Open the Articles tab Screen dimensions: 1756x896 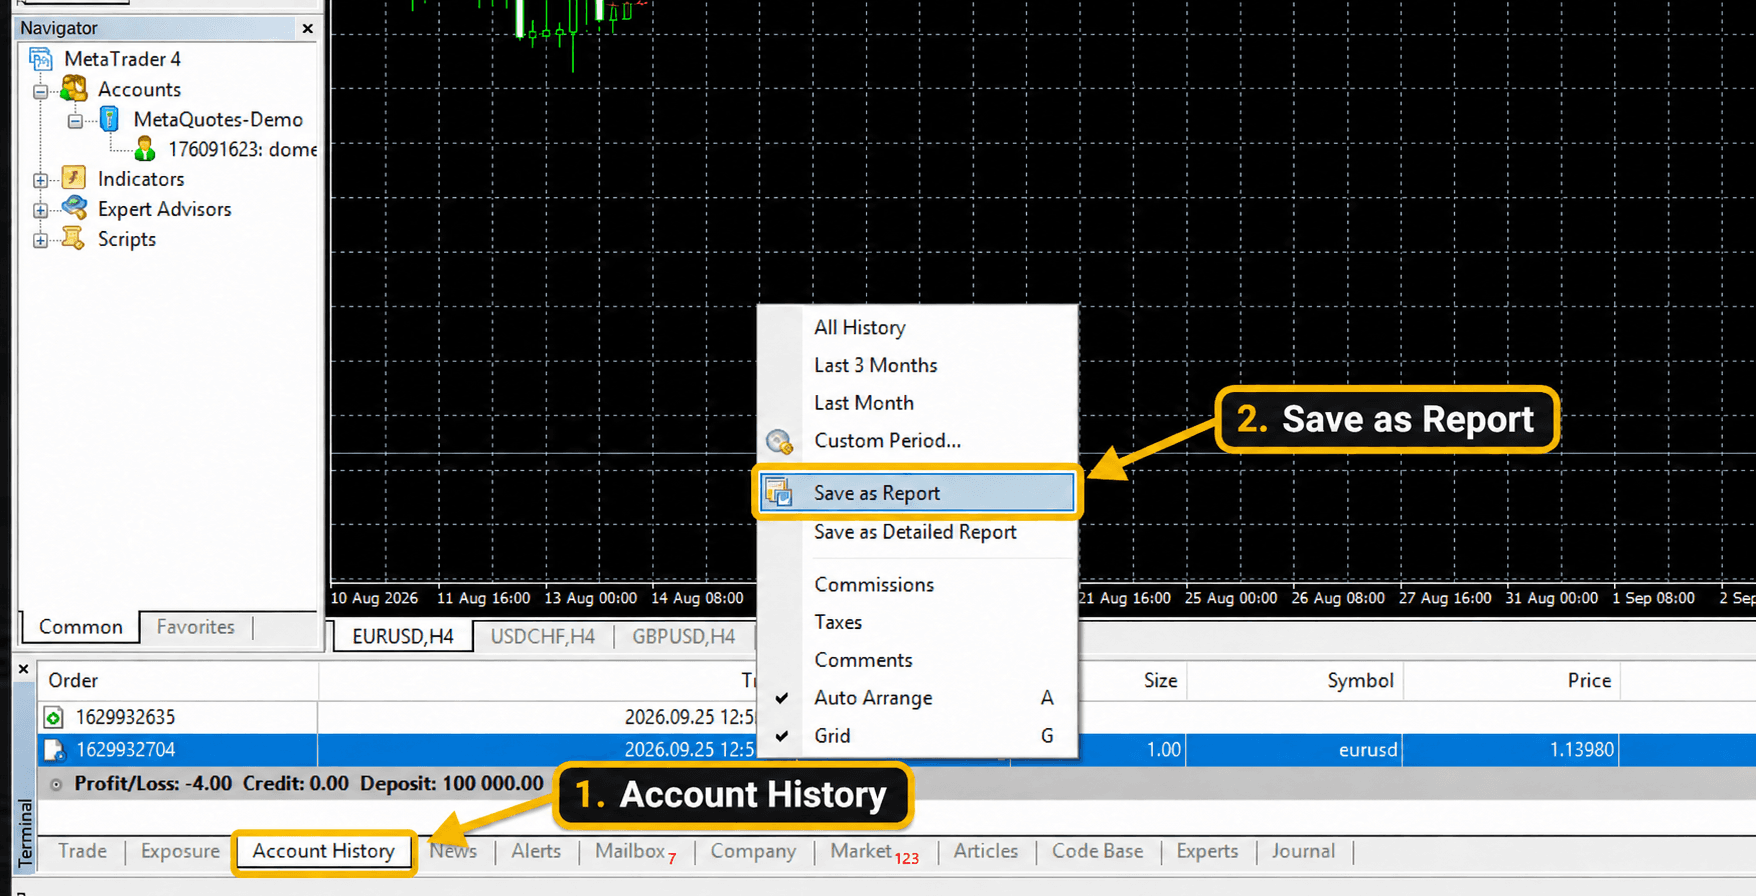pos(986,851)
